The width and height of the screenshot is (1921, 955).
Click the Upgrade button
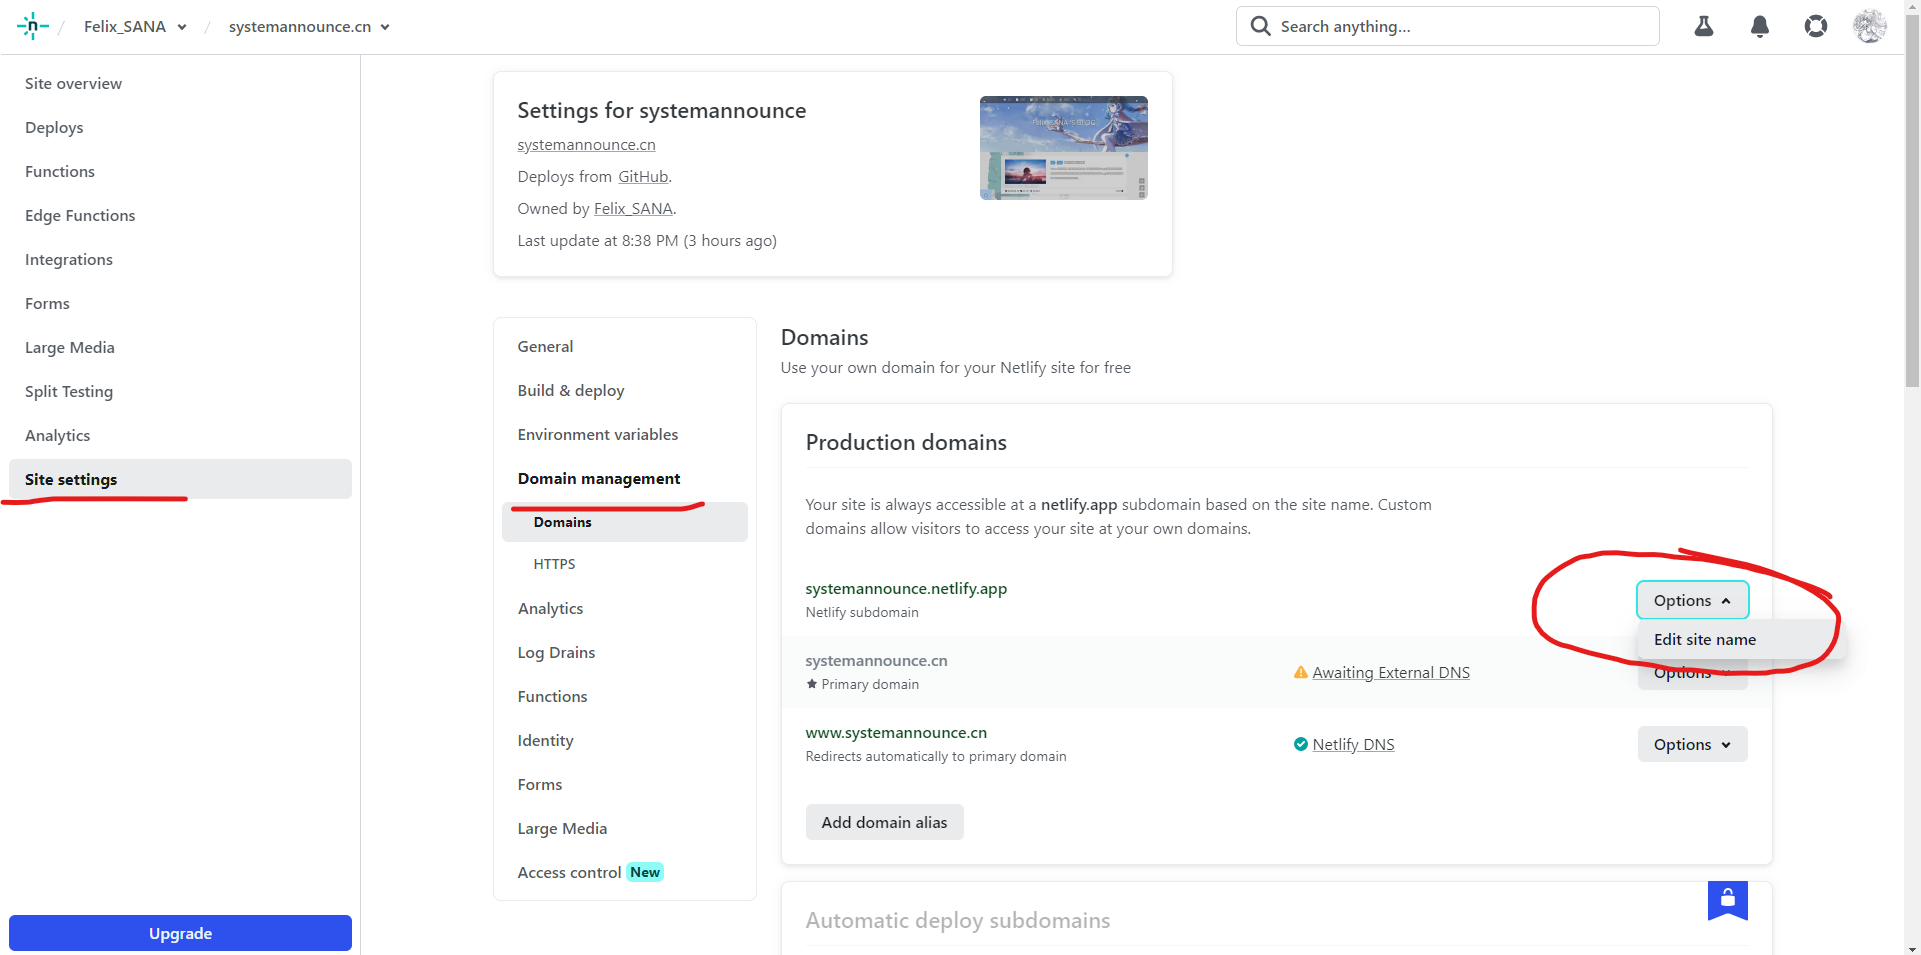(x=180, y=933)
